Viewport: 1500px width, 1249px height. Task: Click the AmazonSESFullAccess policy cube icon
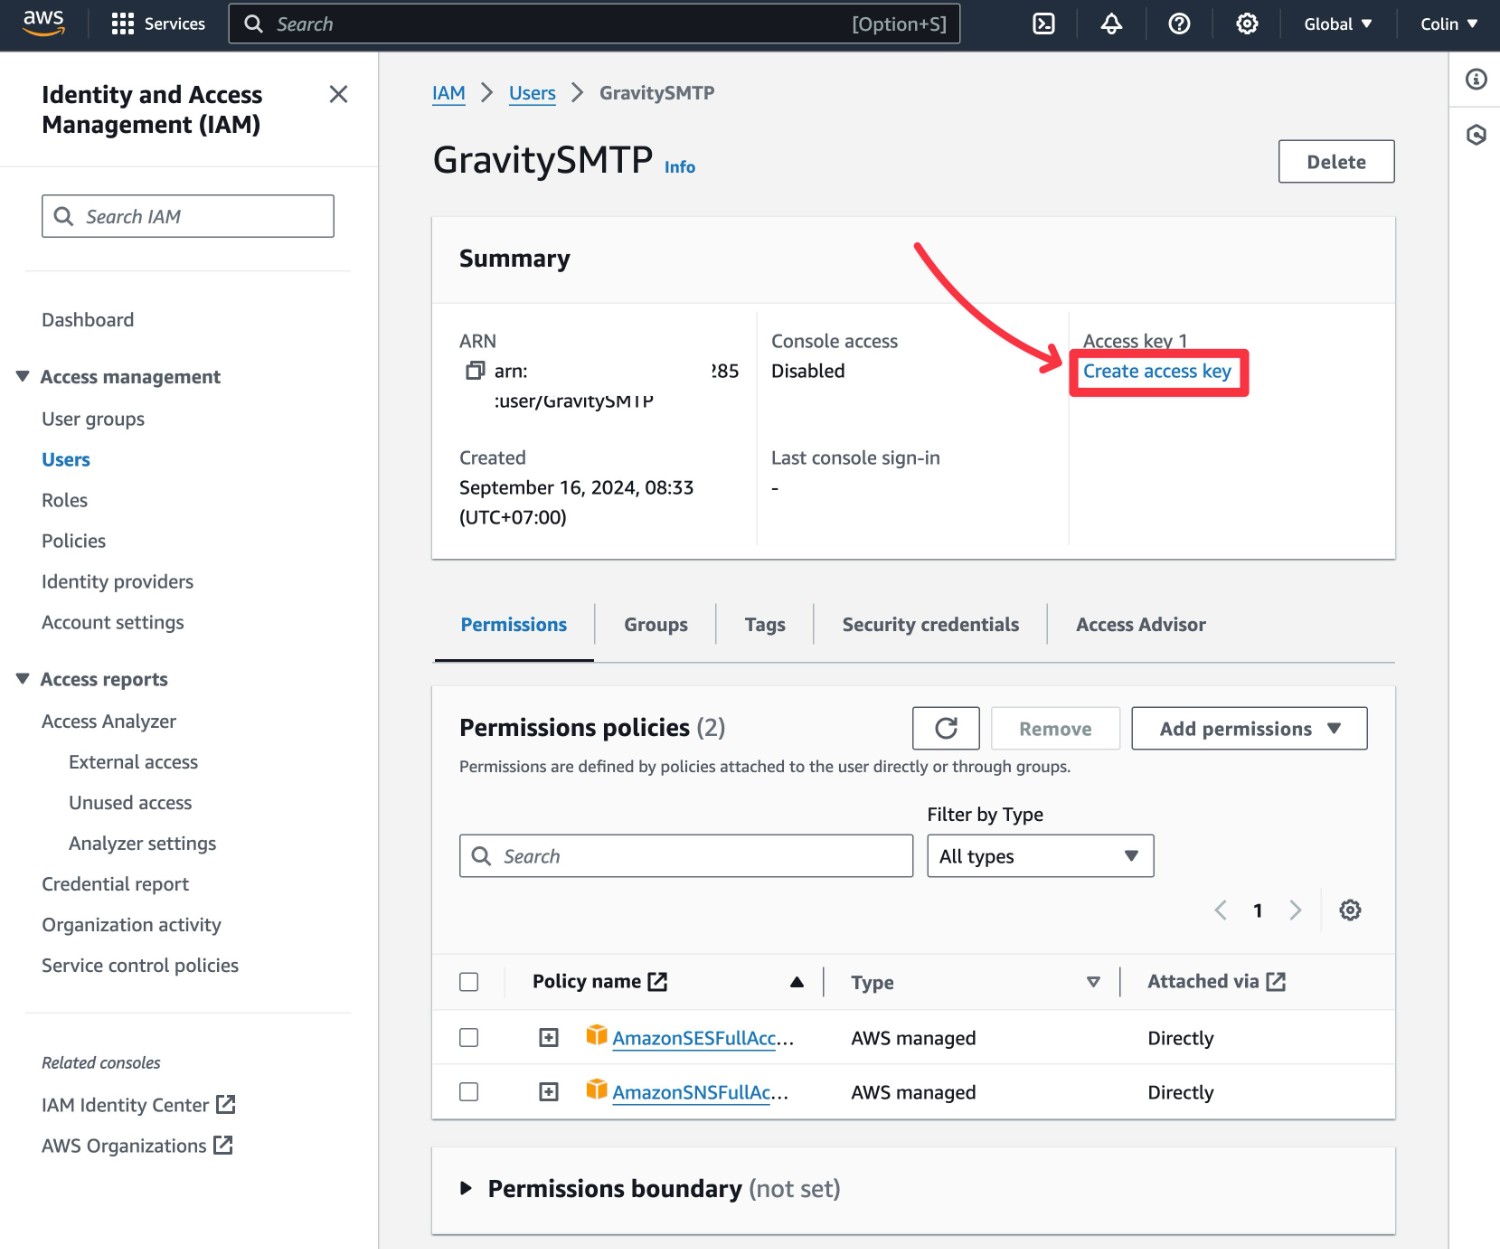pos(597,1035)
